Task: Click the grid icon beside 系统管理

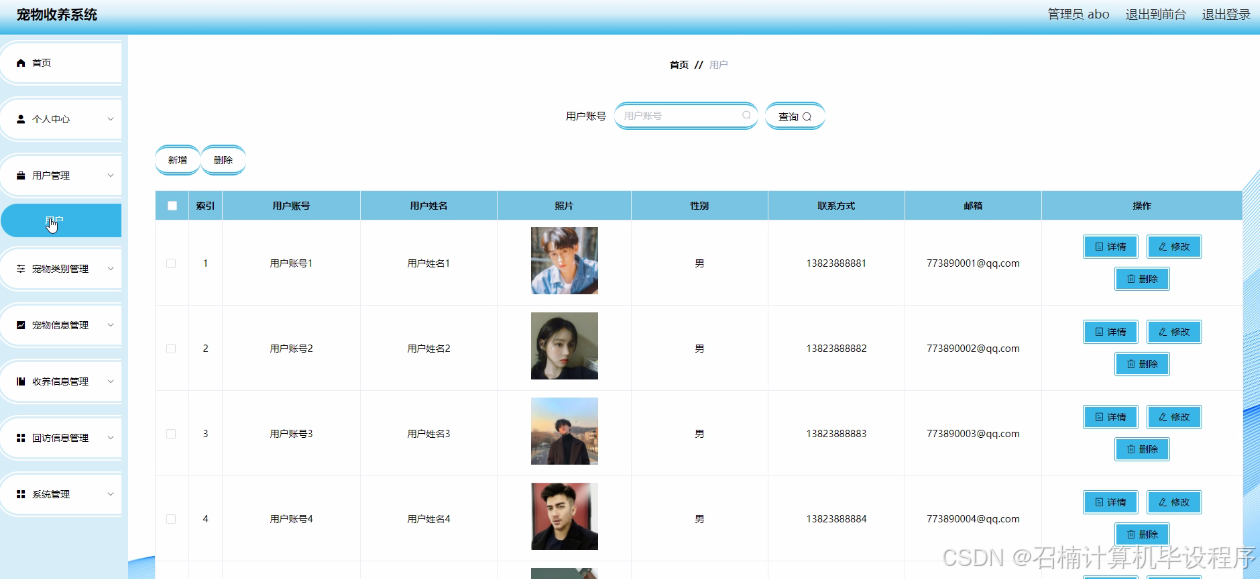Action: 21,494
